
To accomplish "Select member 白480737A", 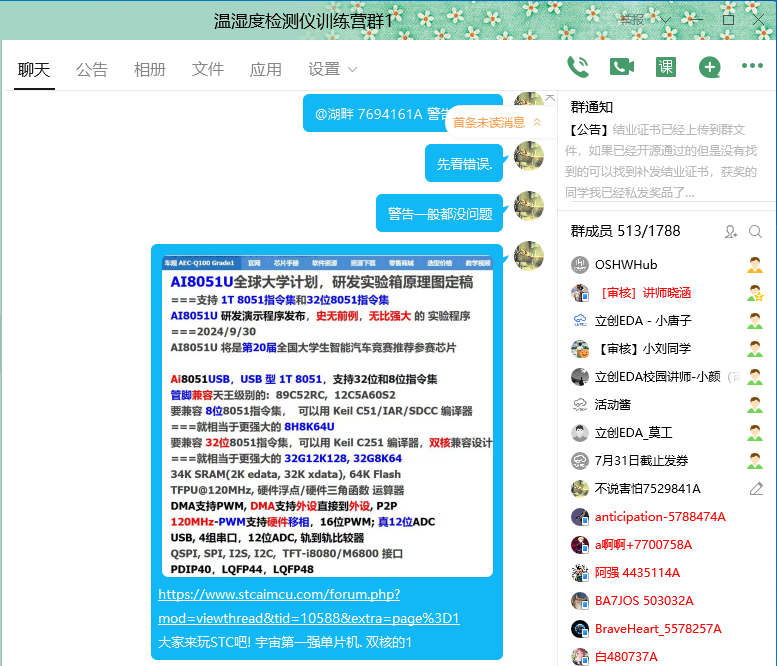I will click(x=666, y=657).
